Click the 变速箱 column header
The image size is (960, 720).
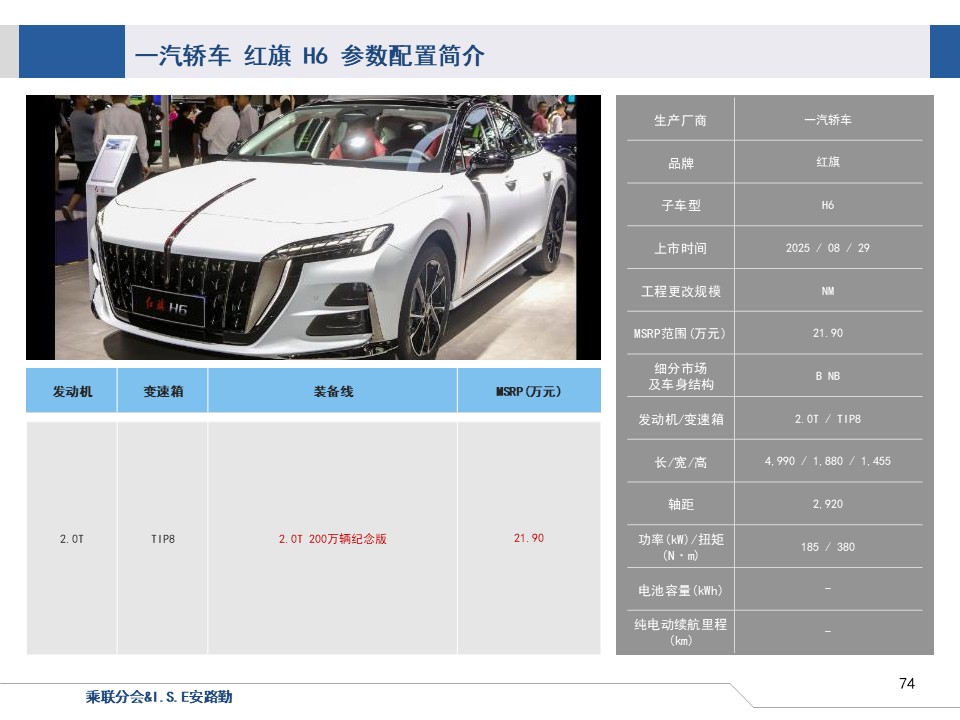point(163,391)
